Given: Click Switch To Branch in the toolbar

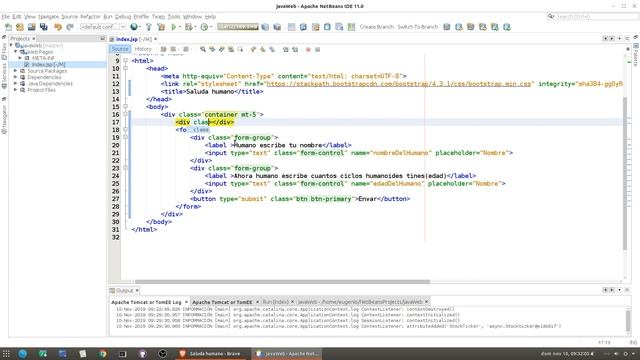Looking at the screenshot, I should click(418, 27).
